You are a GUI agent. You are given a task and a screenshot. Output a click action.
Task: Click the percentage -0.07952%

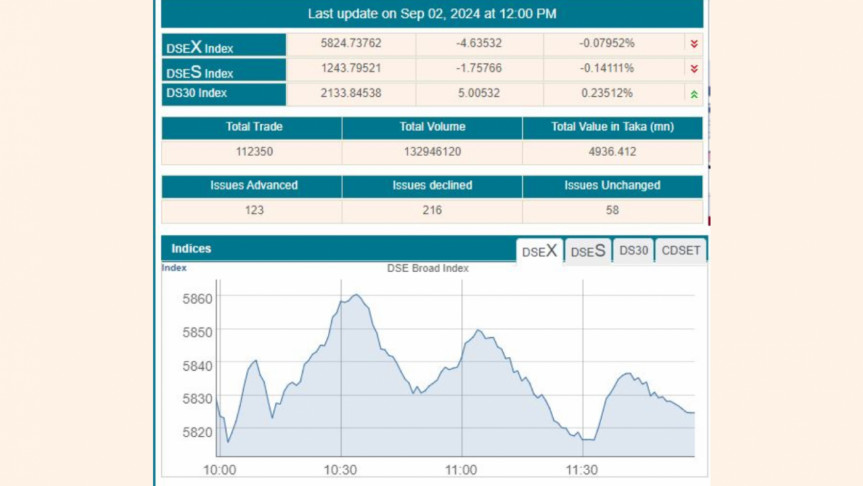coord(607,43)
